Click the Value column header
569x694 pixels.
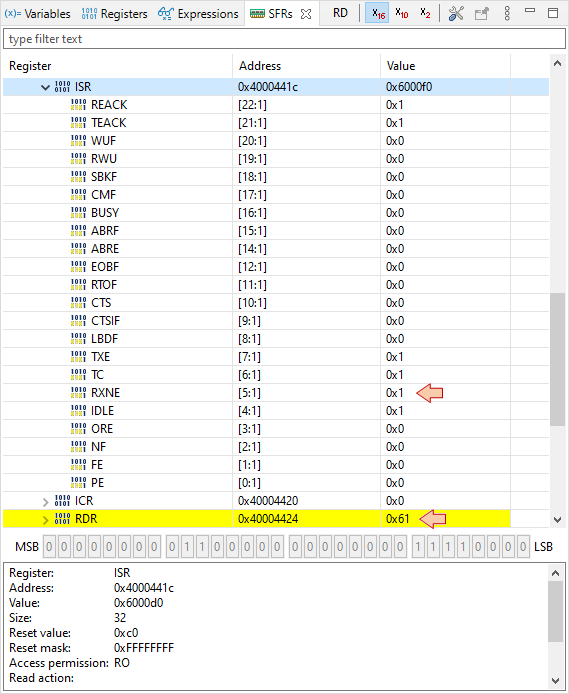445,66
